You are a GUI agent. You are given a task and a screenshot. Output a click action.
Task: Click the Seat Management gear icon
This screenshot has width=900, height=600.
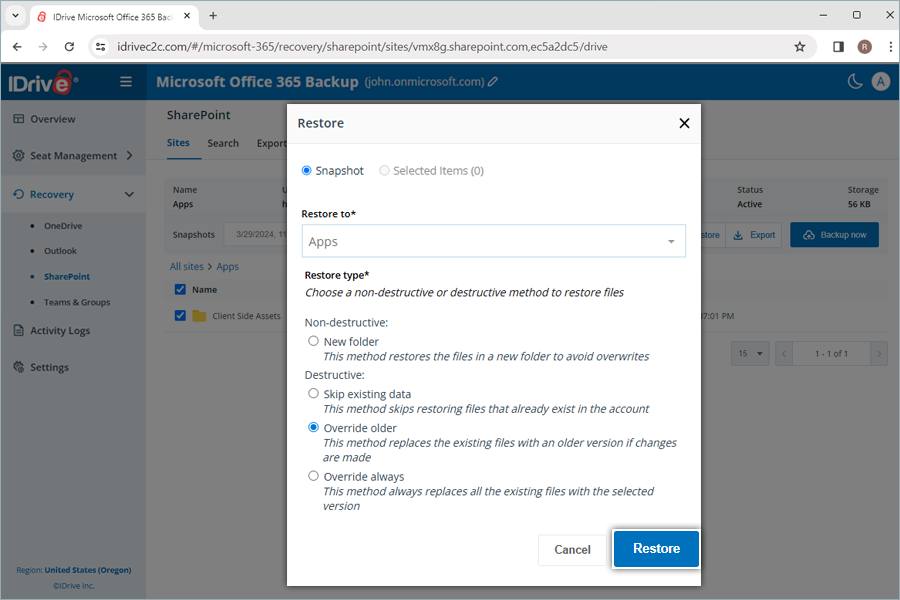tap(20, 155)
